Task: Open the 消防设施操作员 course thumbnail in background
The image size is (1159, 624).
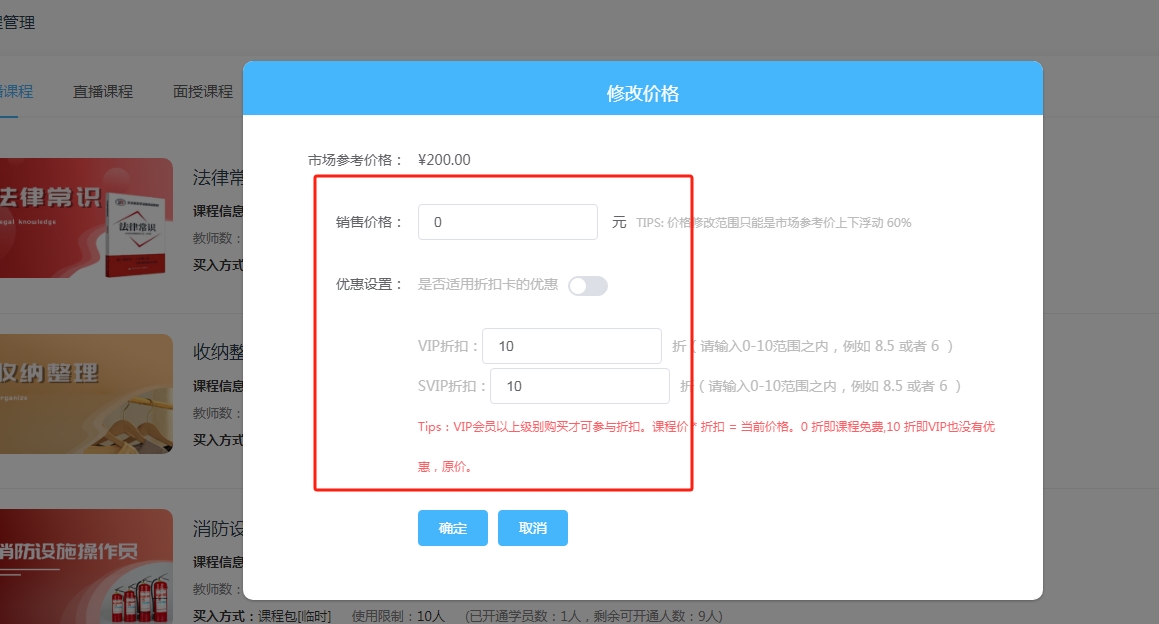Action: pos(86,566)
